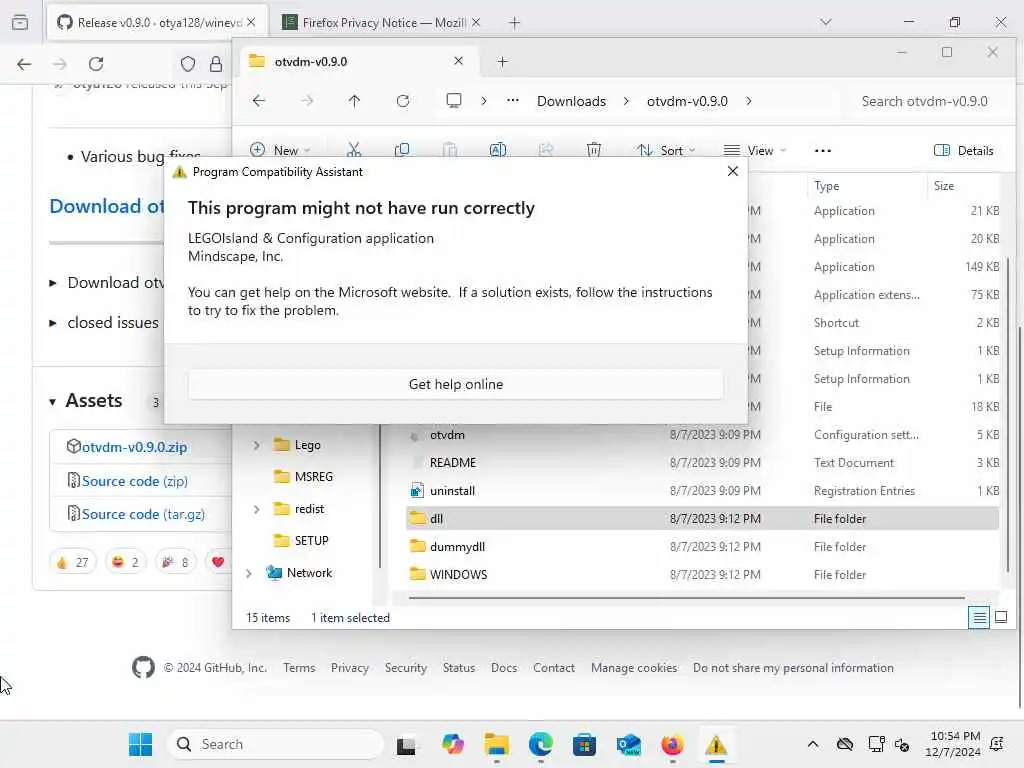Viewport: 1024px width, 768px height.
Task: Click the Search otvdm-v0.9.0 field
Action: 928,101
